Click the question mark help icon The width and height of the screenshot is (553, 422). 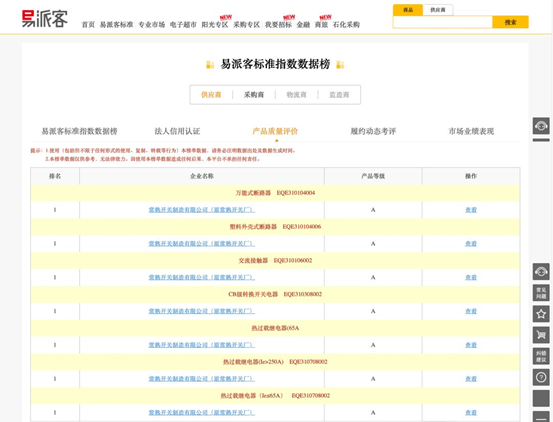(541, 377)
